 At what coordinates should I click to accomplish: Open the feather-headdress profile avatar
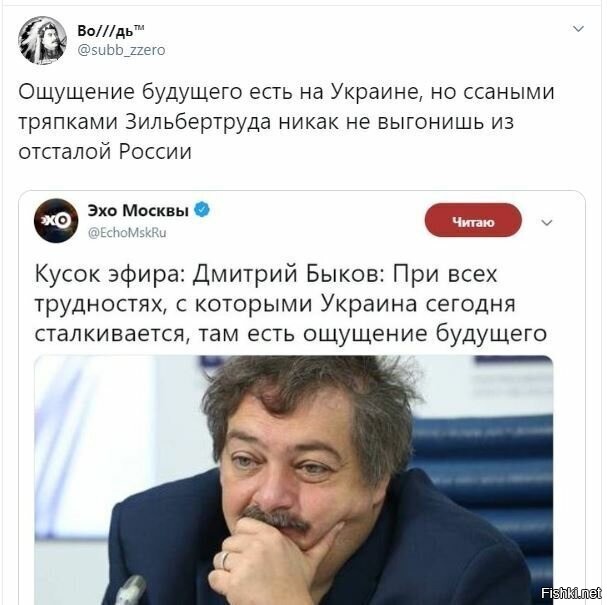click(43, 40)
